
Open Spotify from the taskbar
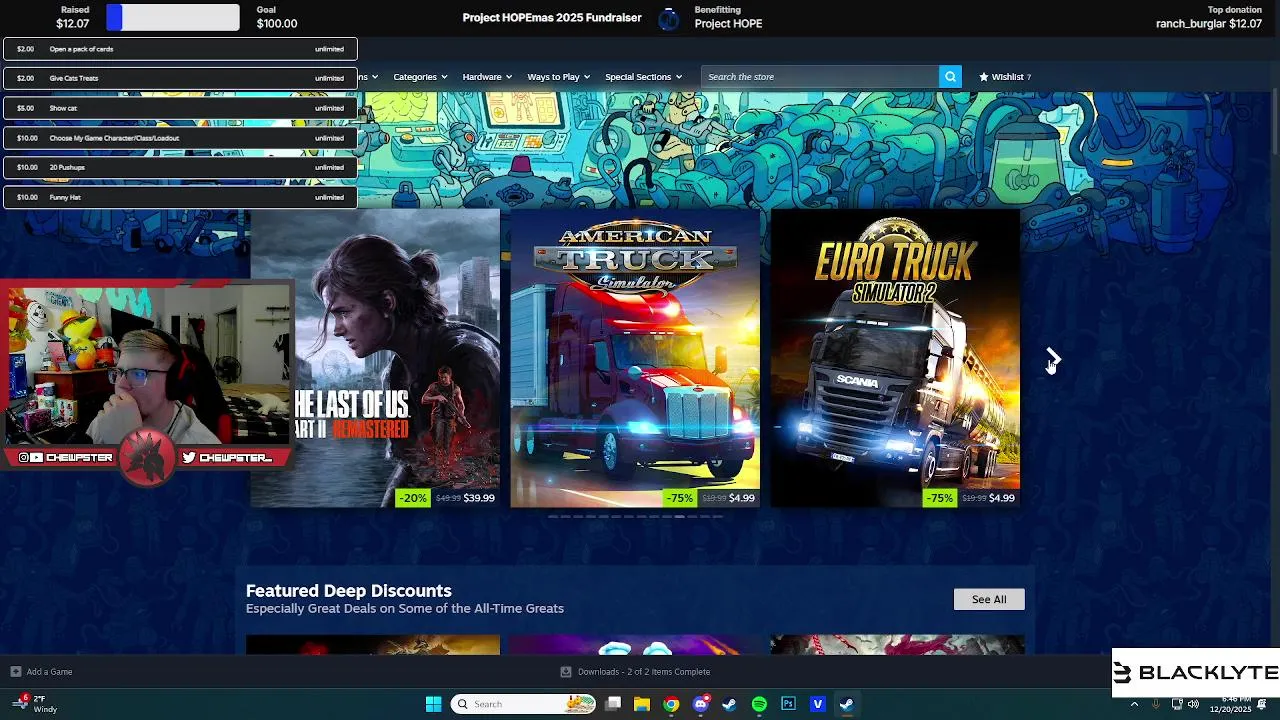point(759,704)
